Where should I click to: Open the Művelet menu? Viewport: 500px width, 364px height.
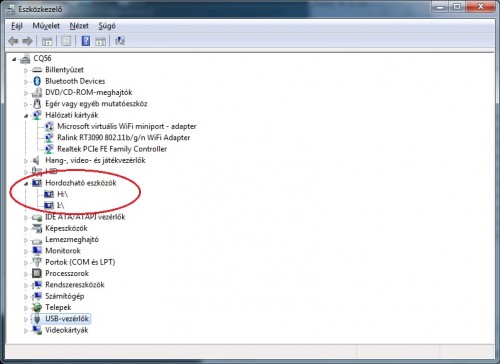[46, 26]
